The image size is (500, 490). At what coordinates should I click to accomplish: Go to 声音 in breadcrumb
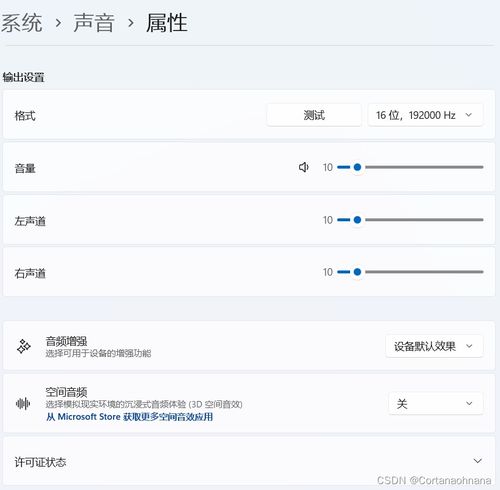94,23
